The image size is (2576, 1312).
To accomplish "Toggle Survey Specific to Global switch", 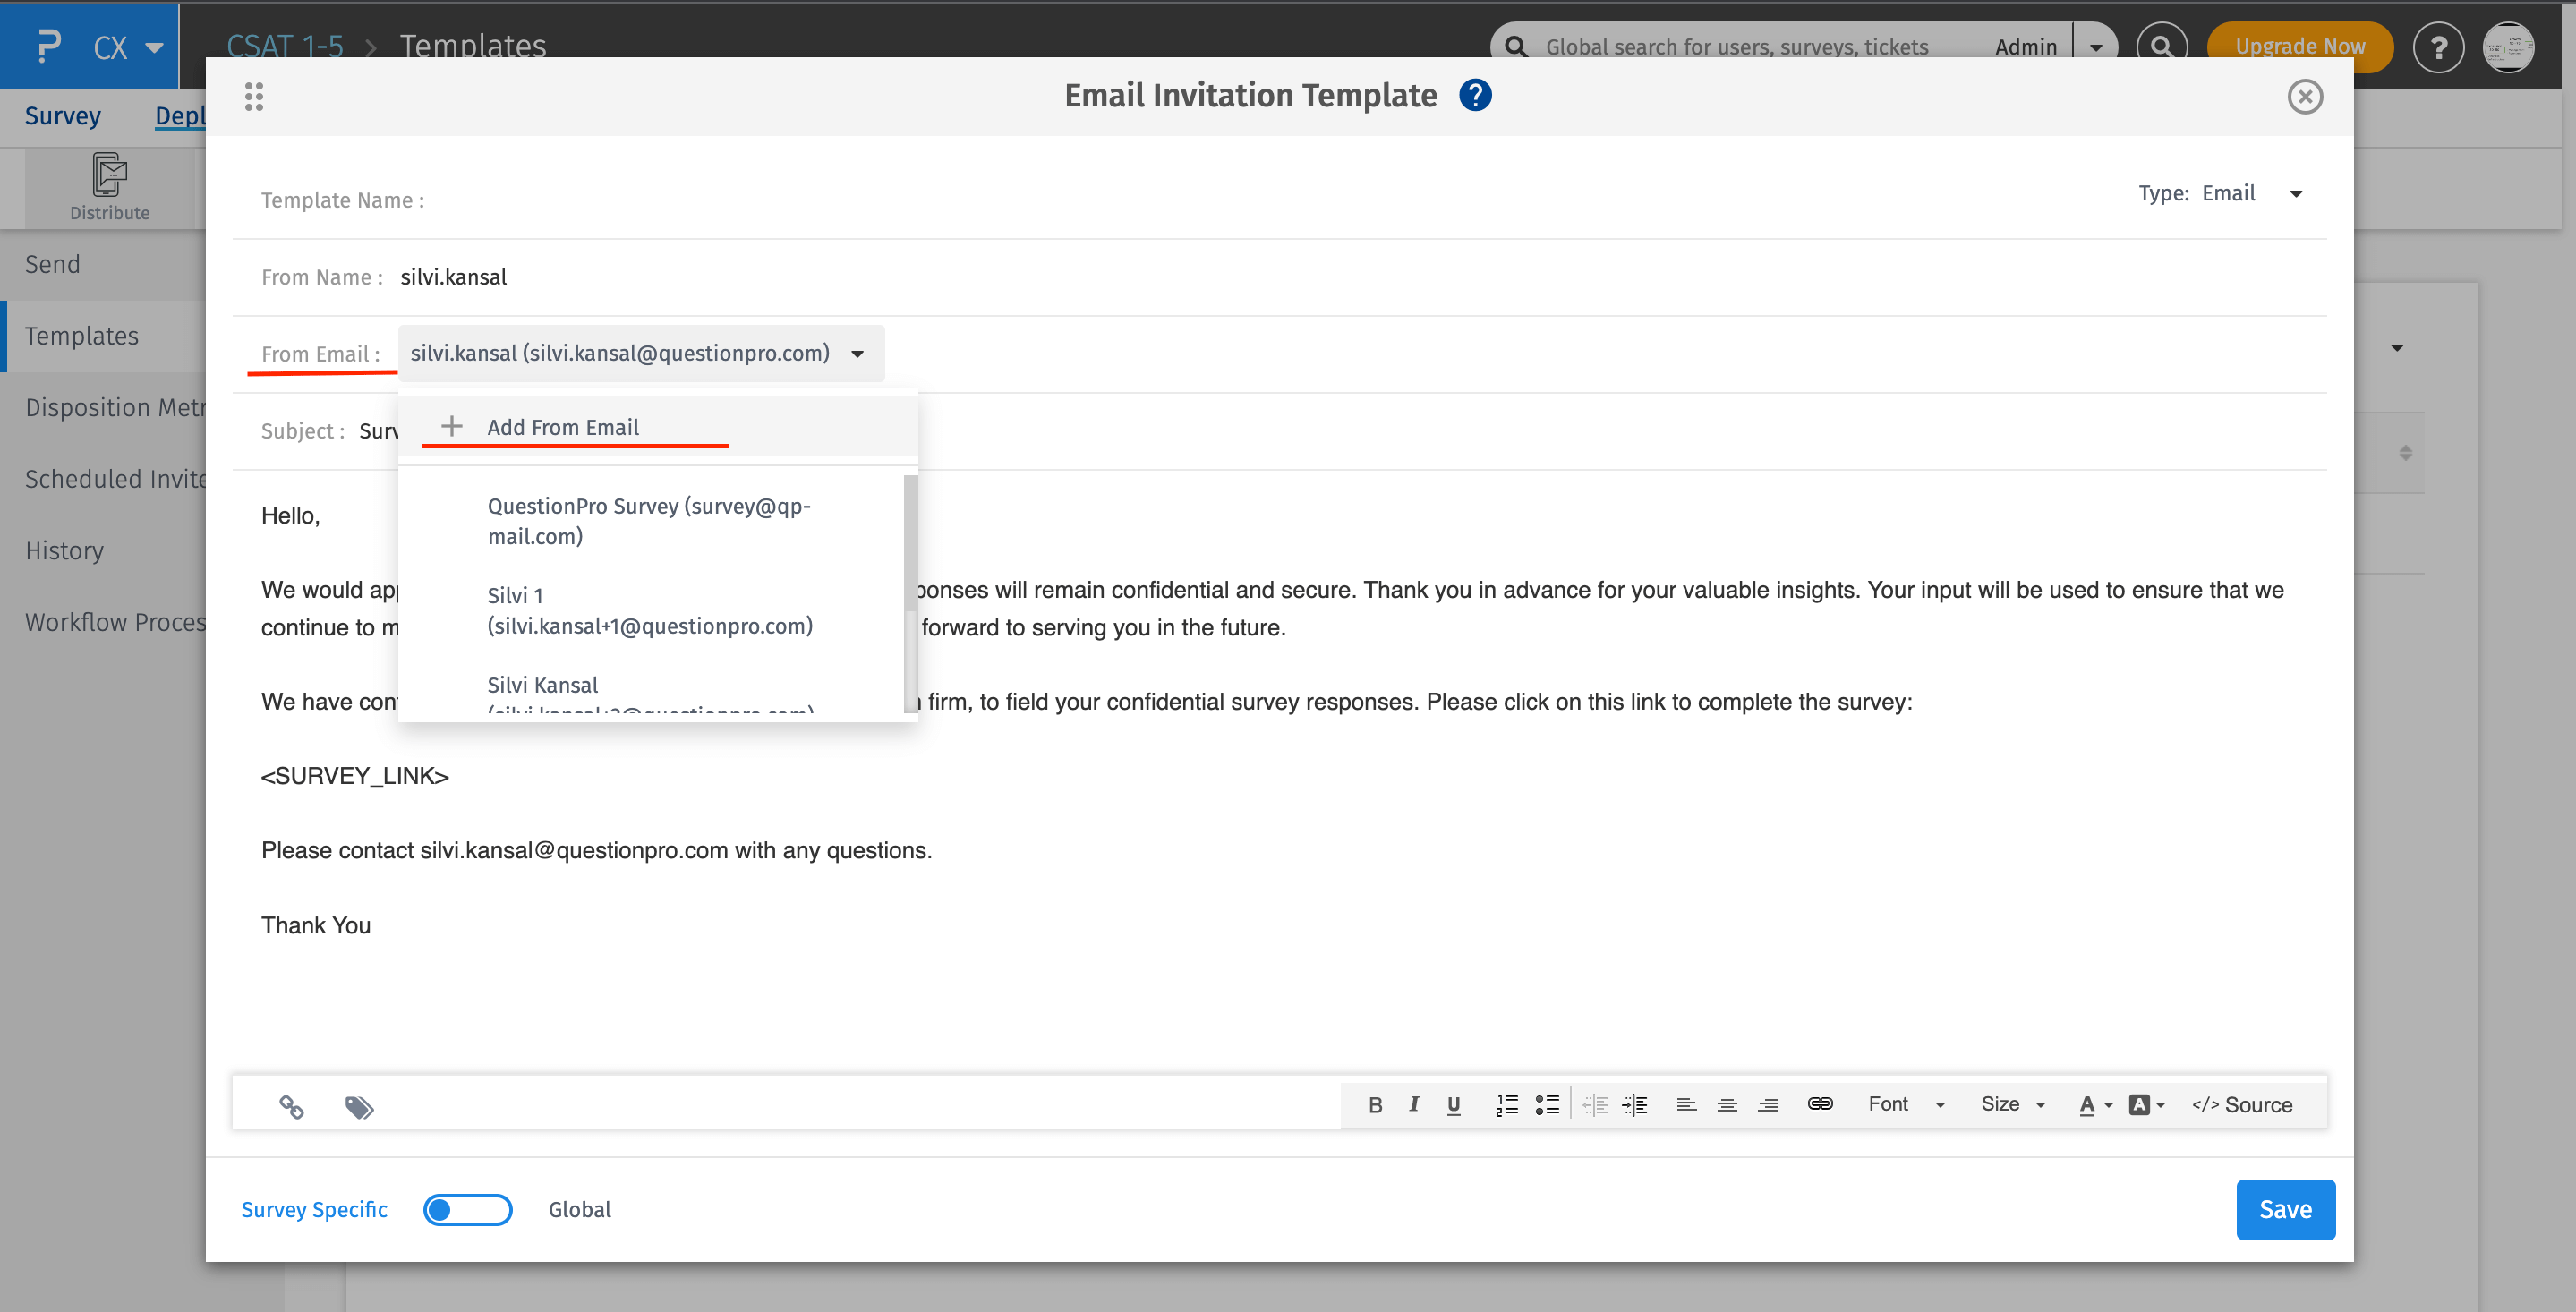I will pyautogui.click(x=467, y=1209).
